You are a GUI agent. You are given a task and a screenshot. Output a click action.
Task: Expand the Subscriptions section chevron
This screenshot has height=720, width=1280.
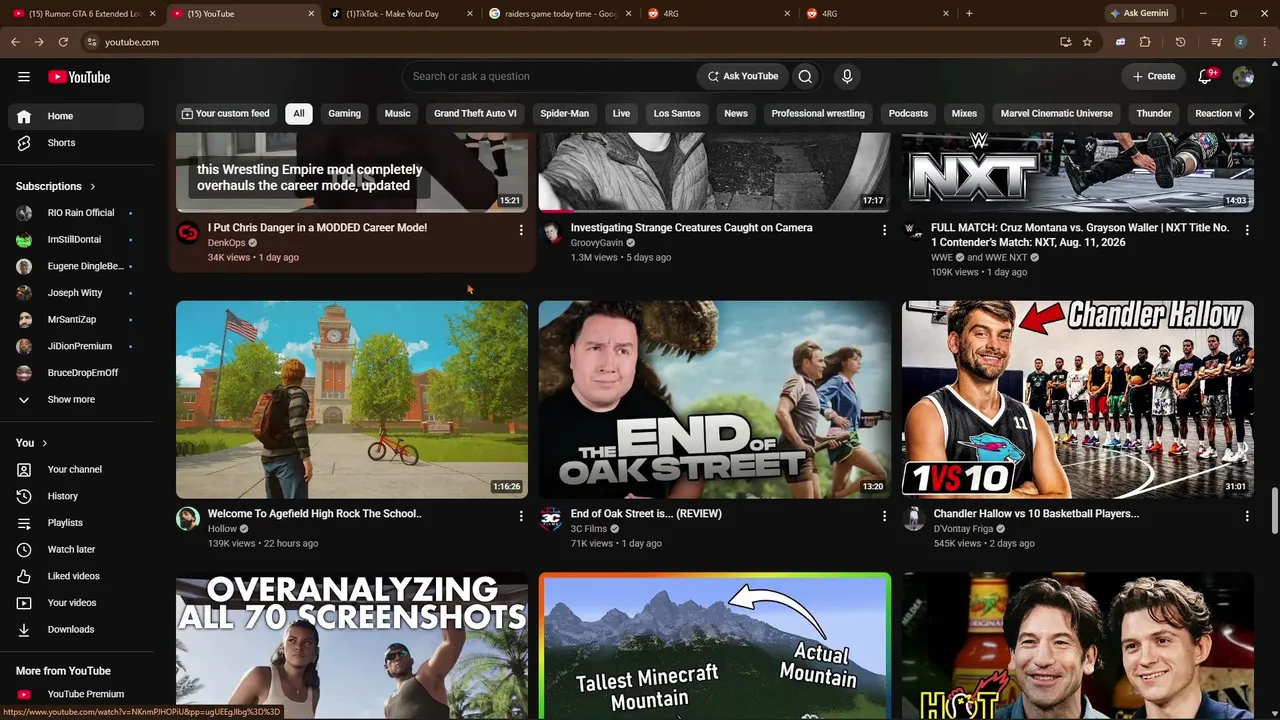pos(93,187)
